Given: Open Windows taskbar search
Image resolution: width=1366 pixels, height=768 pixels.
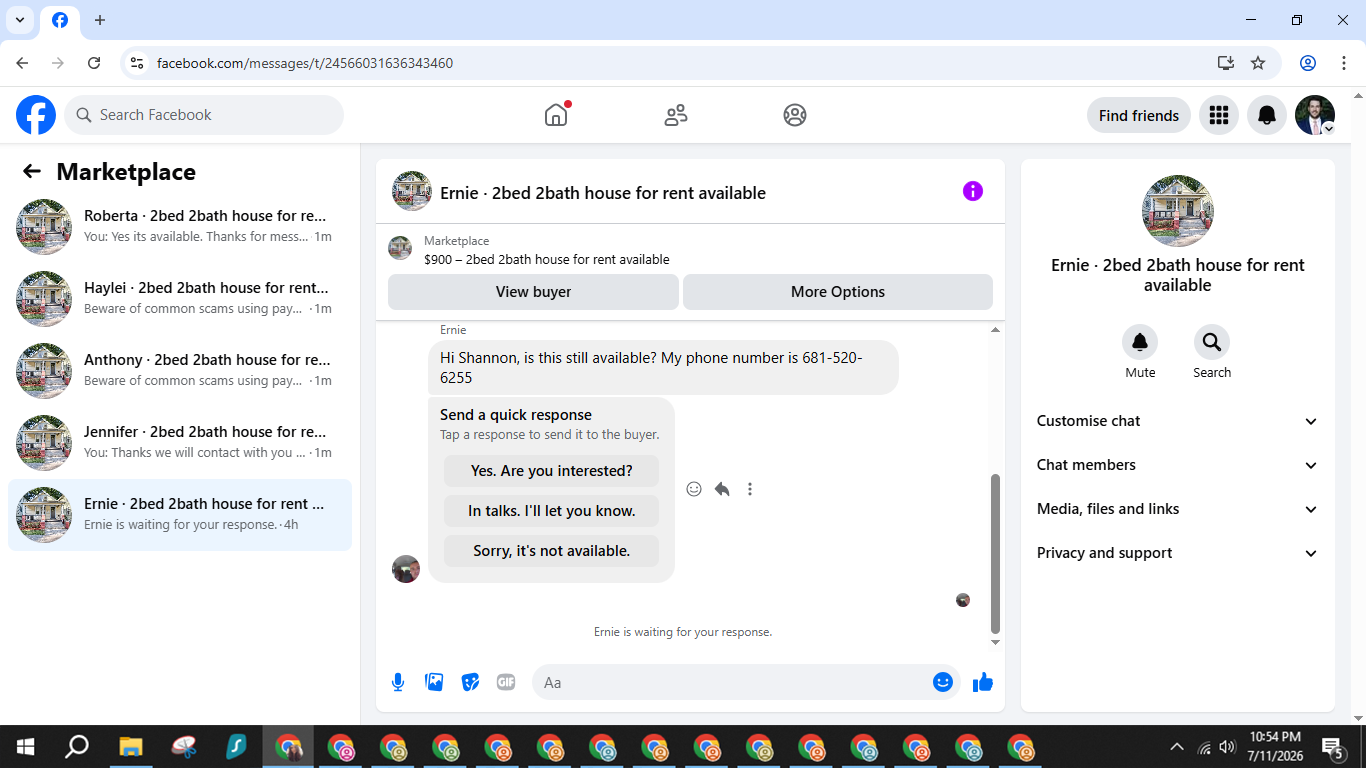Looking at the screenshot, I should 77,747.
